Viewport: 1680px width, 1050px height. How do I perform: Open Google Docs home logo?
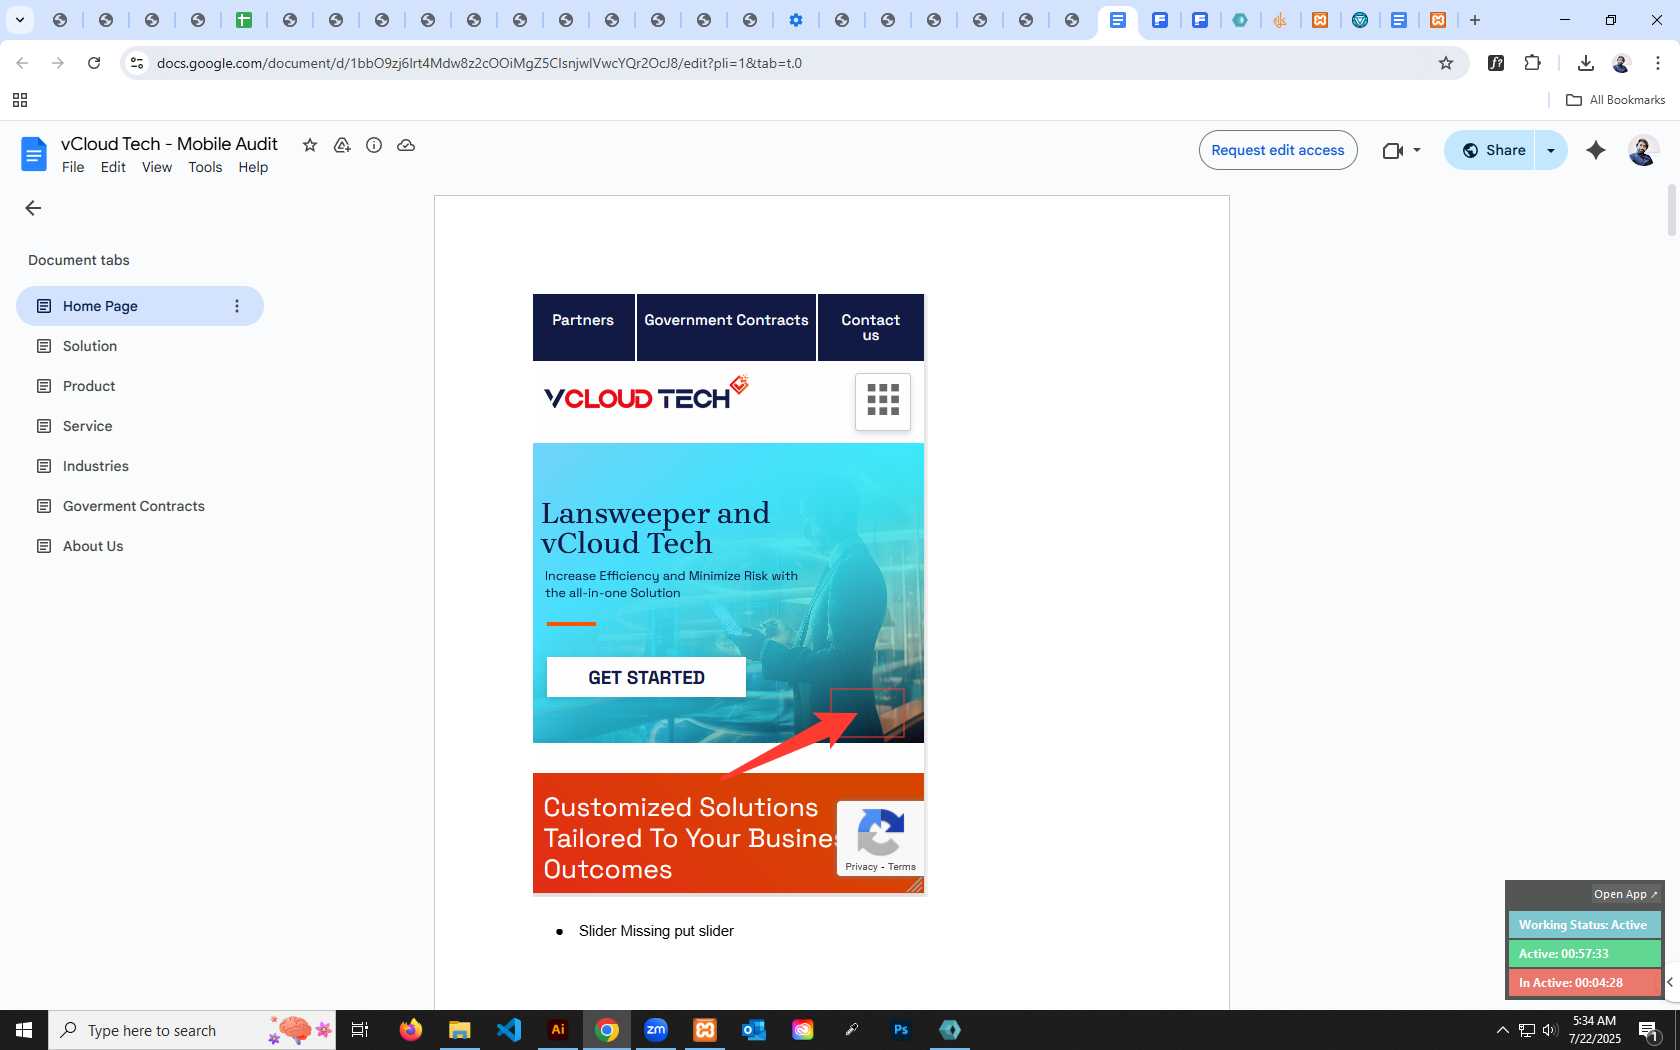pos(33,154)
